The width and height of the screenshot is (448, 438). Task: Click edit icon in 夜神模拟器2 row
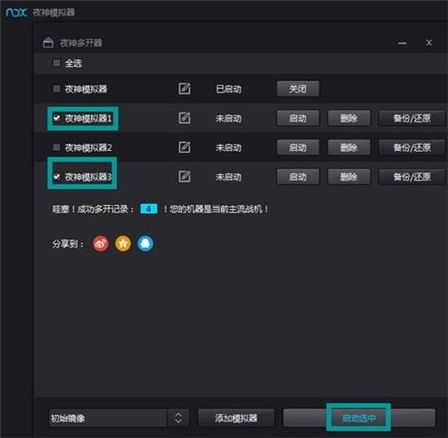[184, 147]
